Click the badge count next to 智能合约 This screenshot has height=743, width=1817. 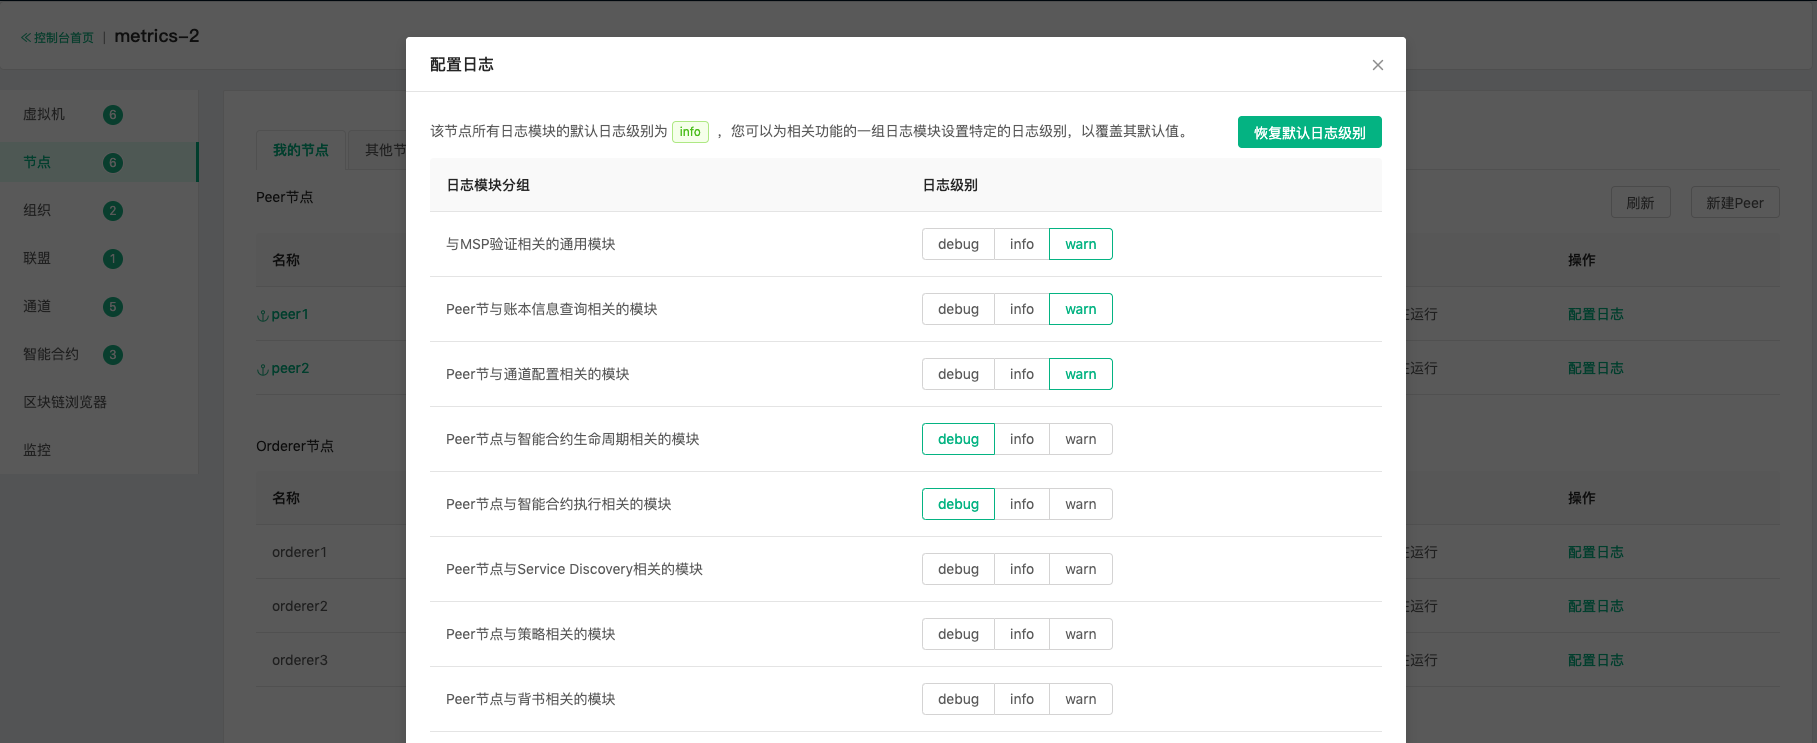113,355
